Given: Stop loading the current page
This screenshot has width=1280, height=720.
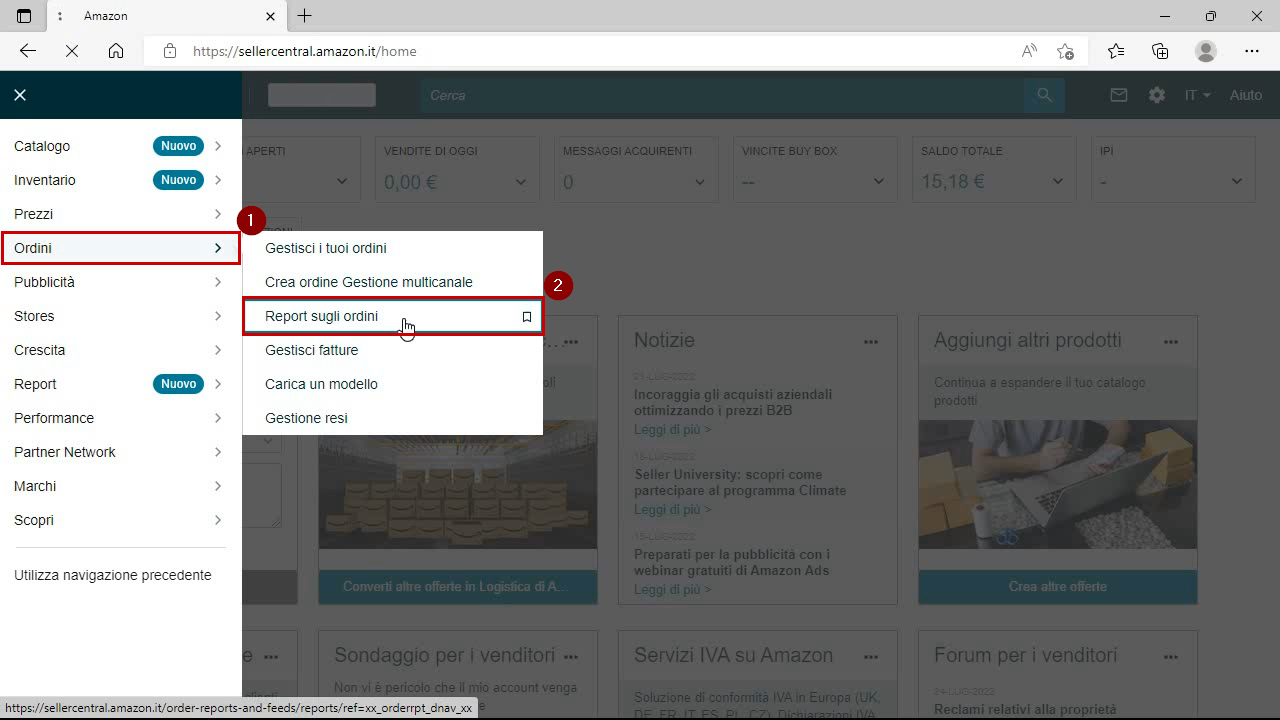Looking at the screenshot, I should tap(72, 51).
